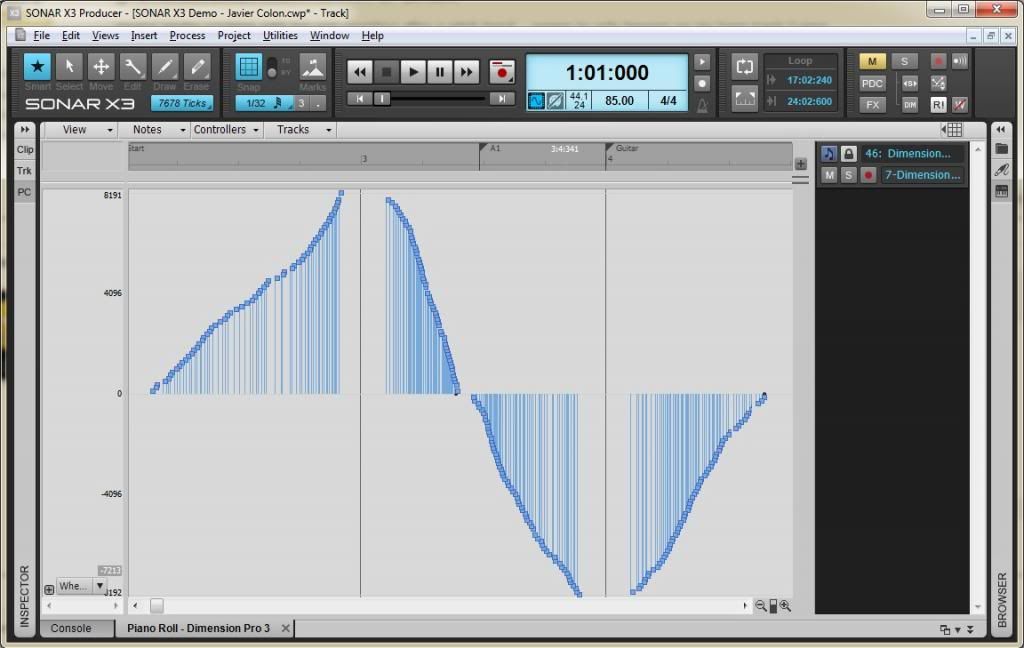Image resolution: width=1024 pixels, height=648 pixels.
Task: Select the Smart tool
Action: point(37,67)
